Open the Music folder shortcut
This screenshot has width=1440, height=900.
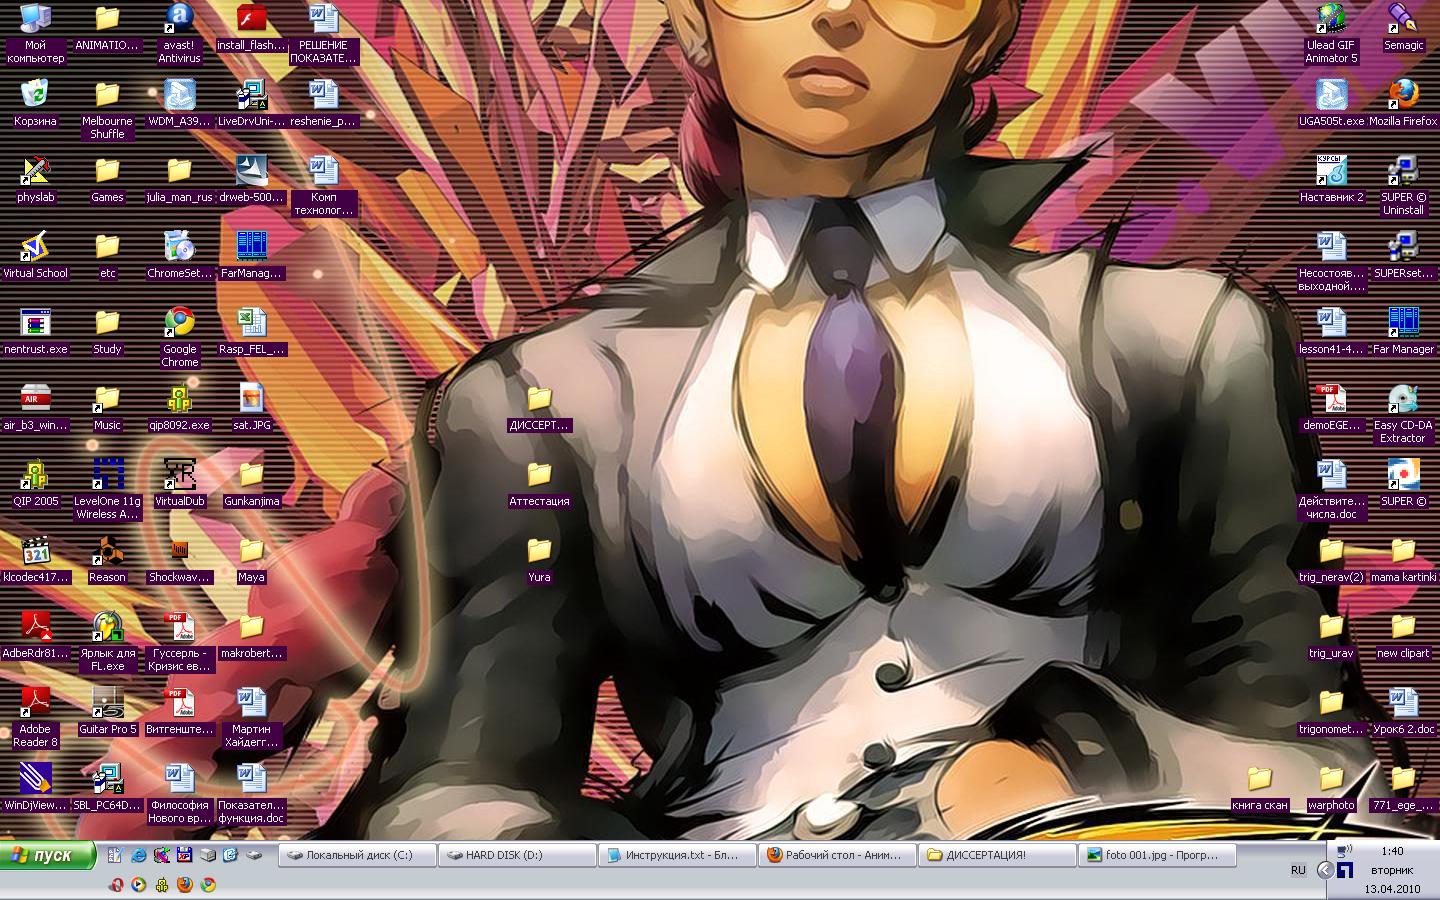tap(107, 407)
